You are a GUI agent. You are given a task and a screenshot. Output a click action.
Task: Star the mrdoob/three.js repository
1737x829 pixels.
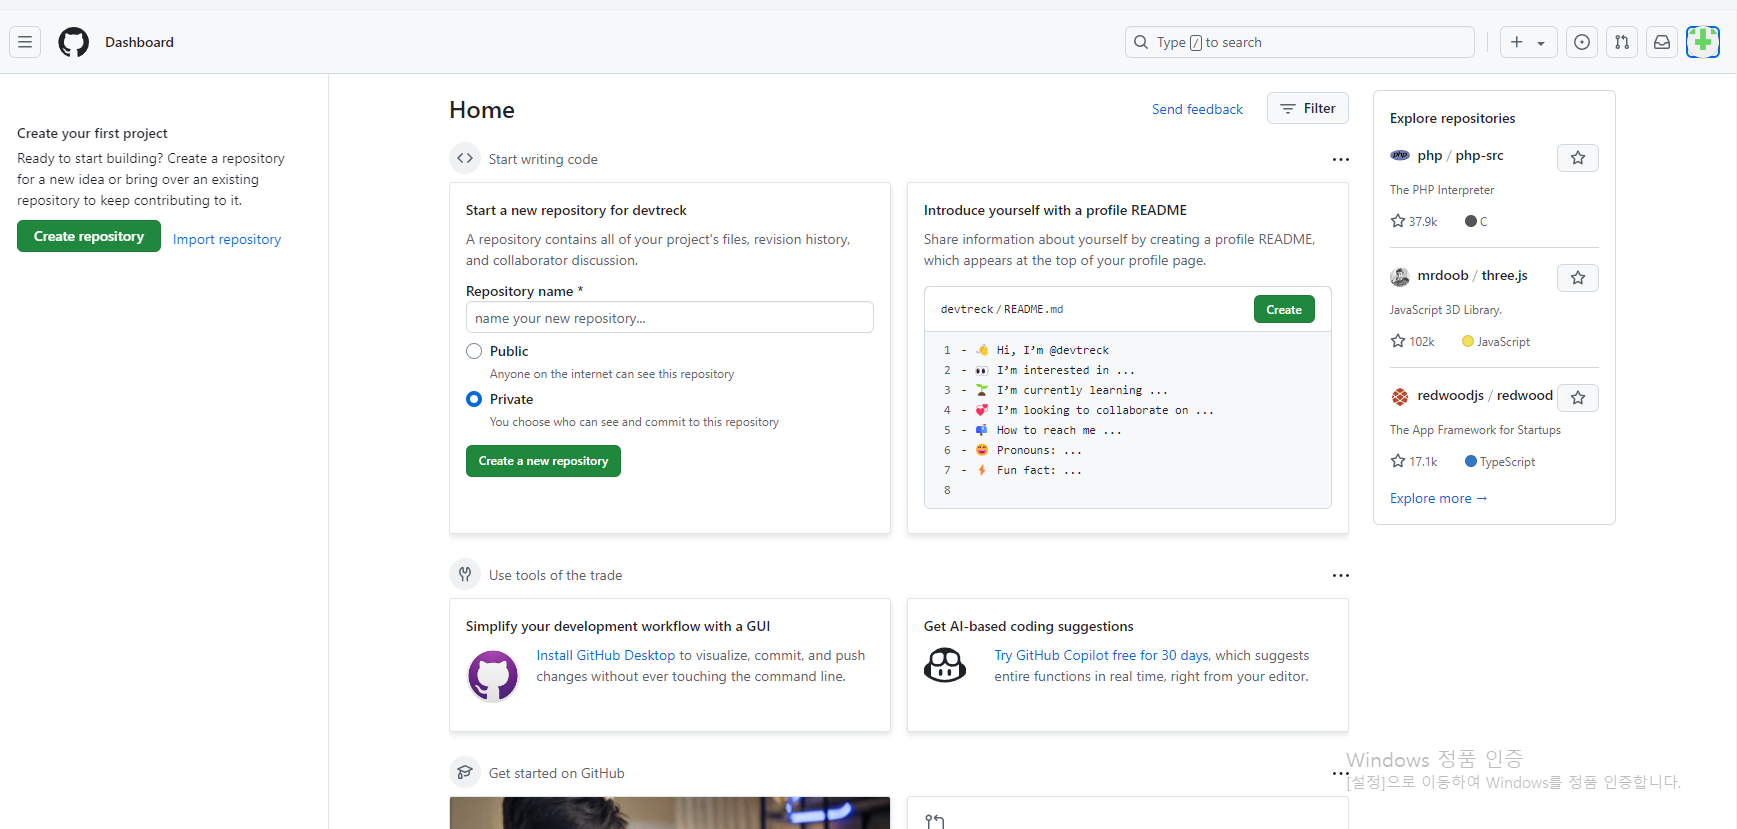[1578, 278]
